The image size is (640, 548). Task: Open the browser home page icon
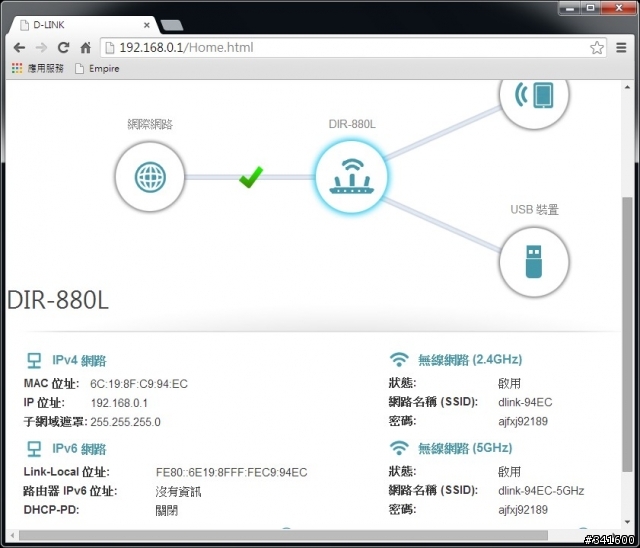(85, 48)
